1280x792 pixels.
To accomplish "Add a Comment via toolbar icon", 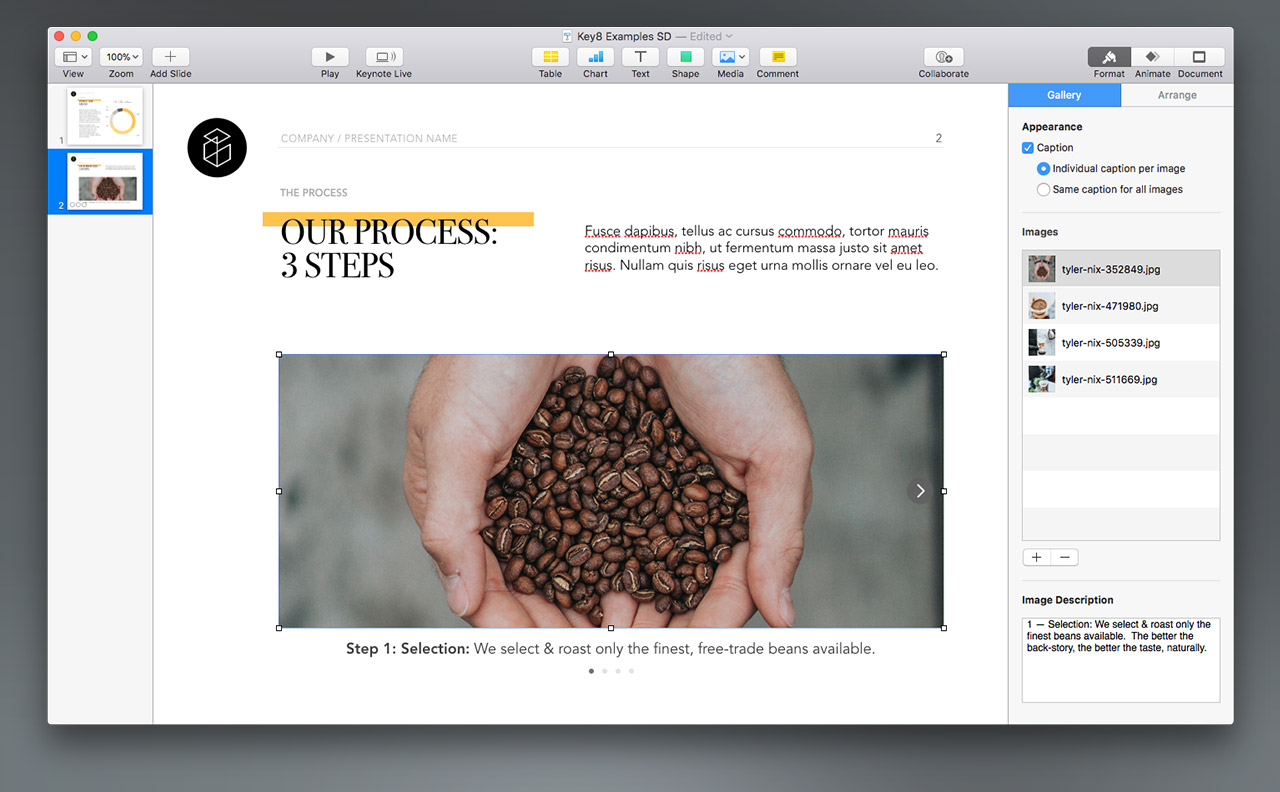I will pos(777,57).
